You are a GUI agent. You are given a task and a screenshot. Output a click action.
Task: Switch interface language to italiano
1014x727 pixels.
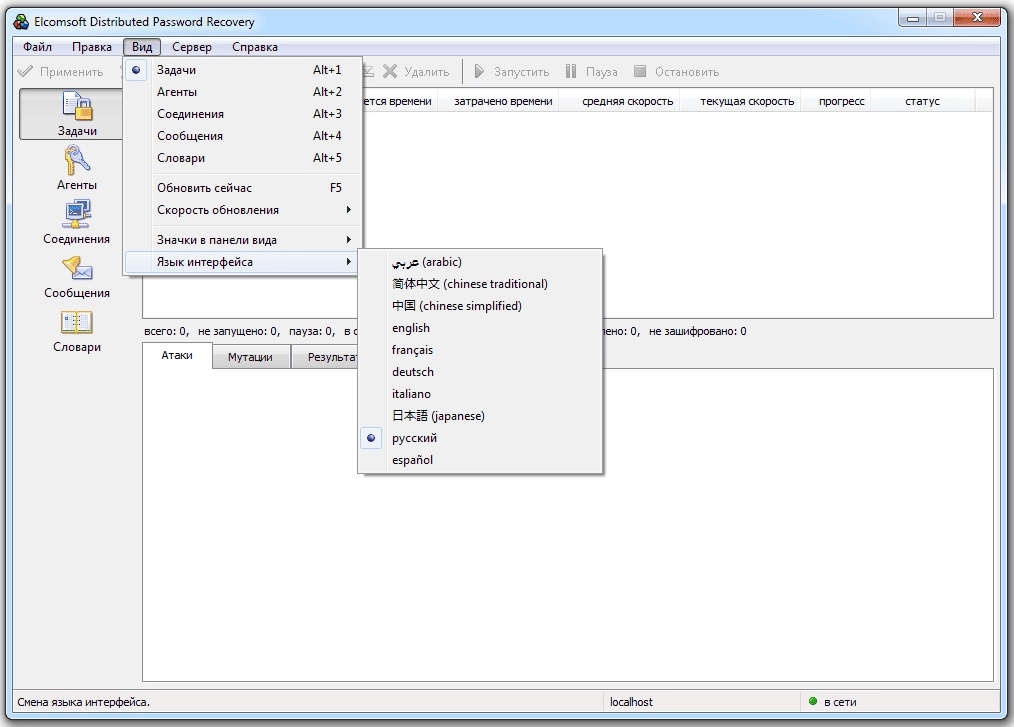pos(480,394)
